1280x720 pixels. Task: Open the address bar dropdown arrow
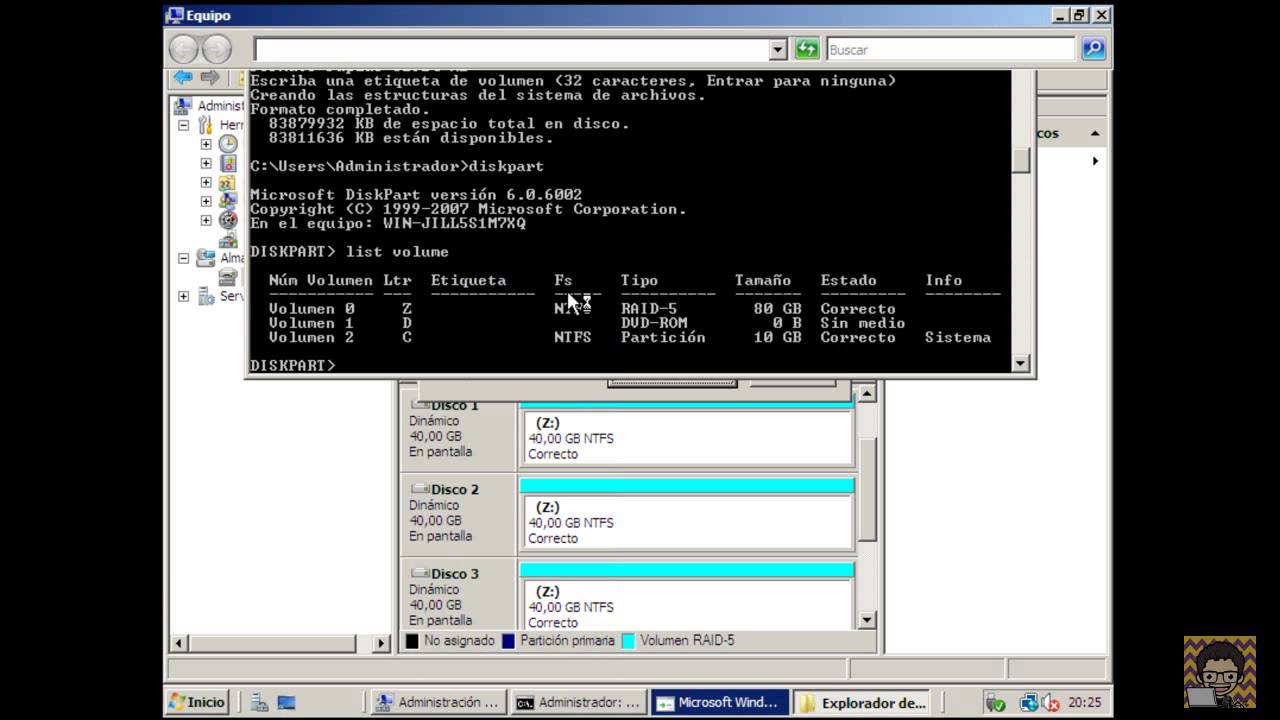click(778, 49)
